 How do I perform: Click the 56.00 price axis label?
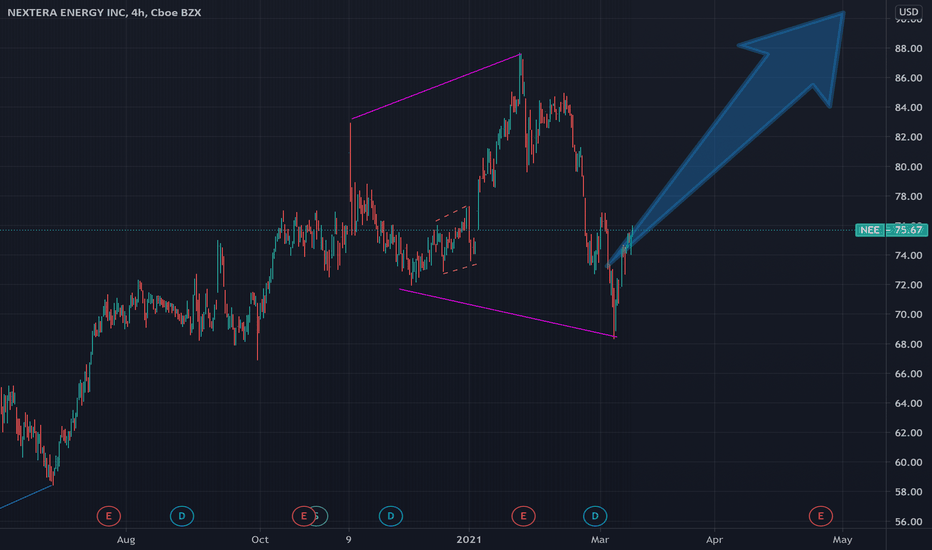[909, 521]
